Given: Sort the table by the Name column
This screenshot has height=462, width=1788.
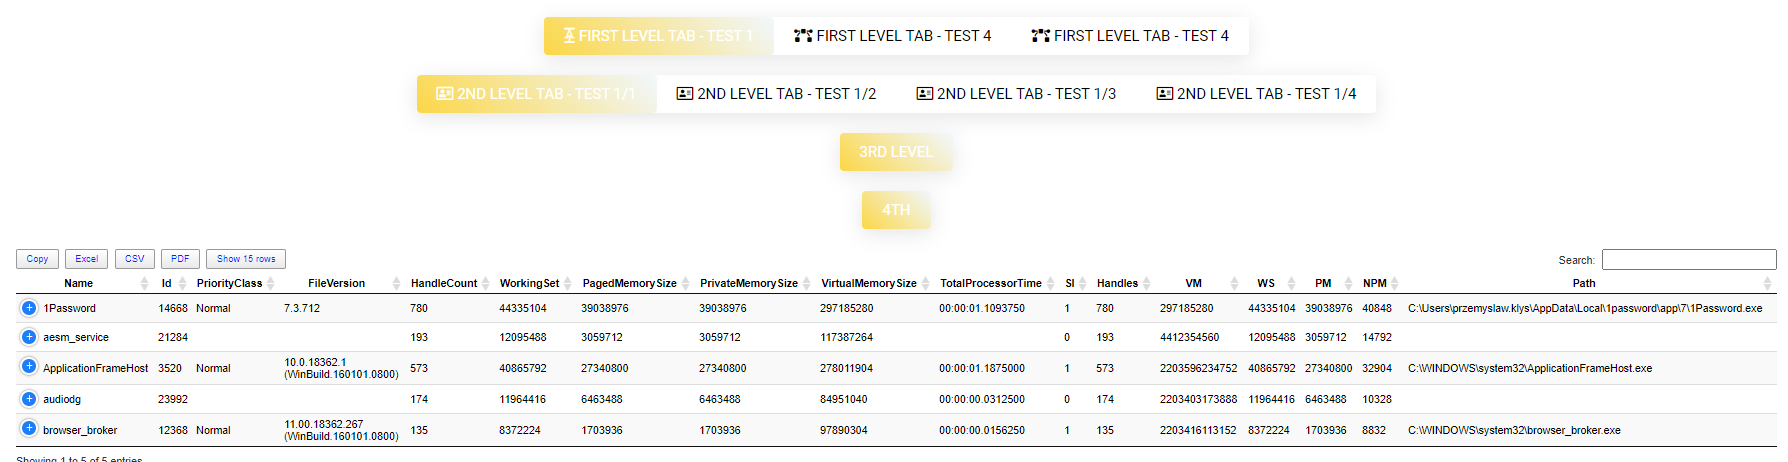Looking at the screenshot, I should pos(79,283).
